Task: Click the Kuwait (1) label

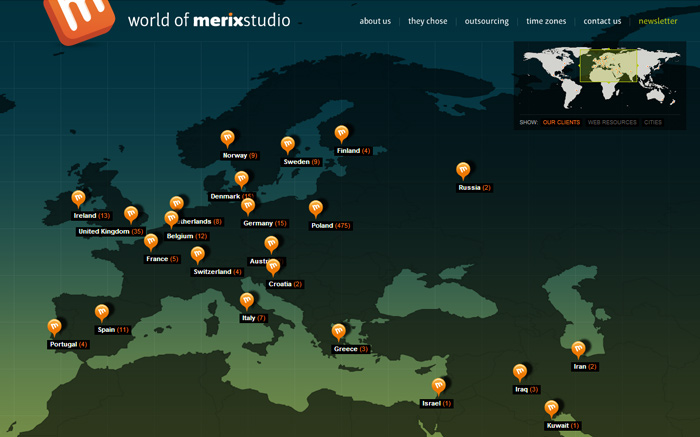Action: click(x=563, y=426)
